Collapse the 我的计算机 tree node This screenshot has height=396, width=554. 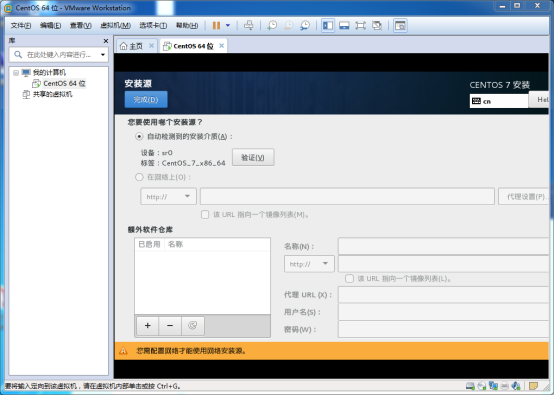point(16,73)
